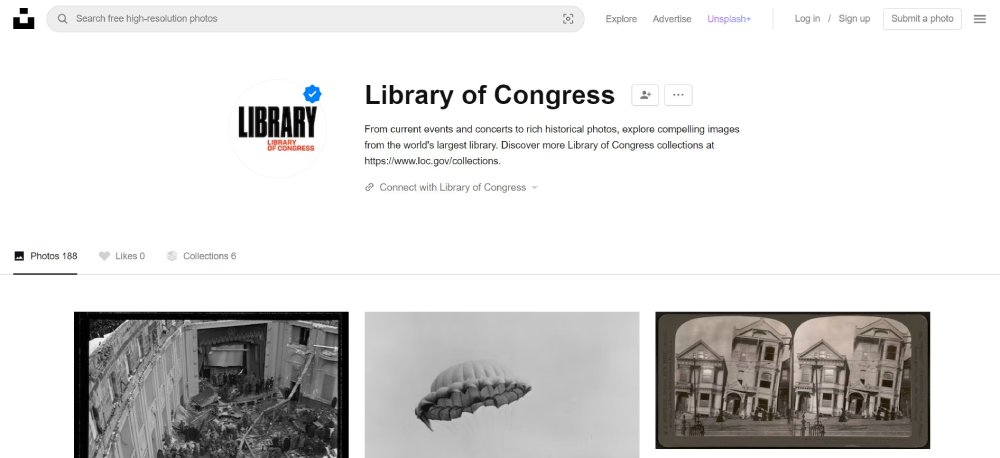1000x458 pixels.
Task: Click the Unsplash logo home icon
Action: click(x=24, y=18)
